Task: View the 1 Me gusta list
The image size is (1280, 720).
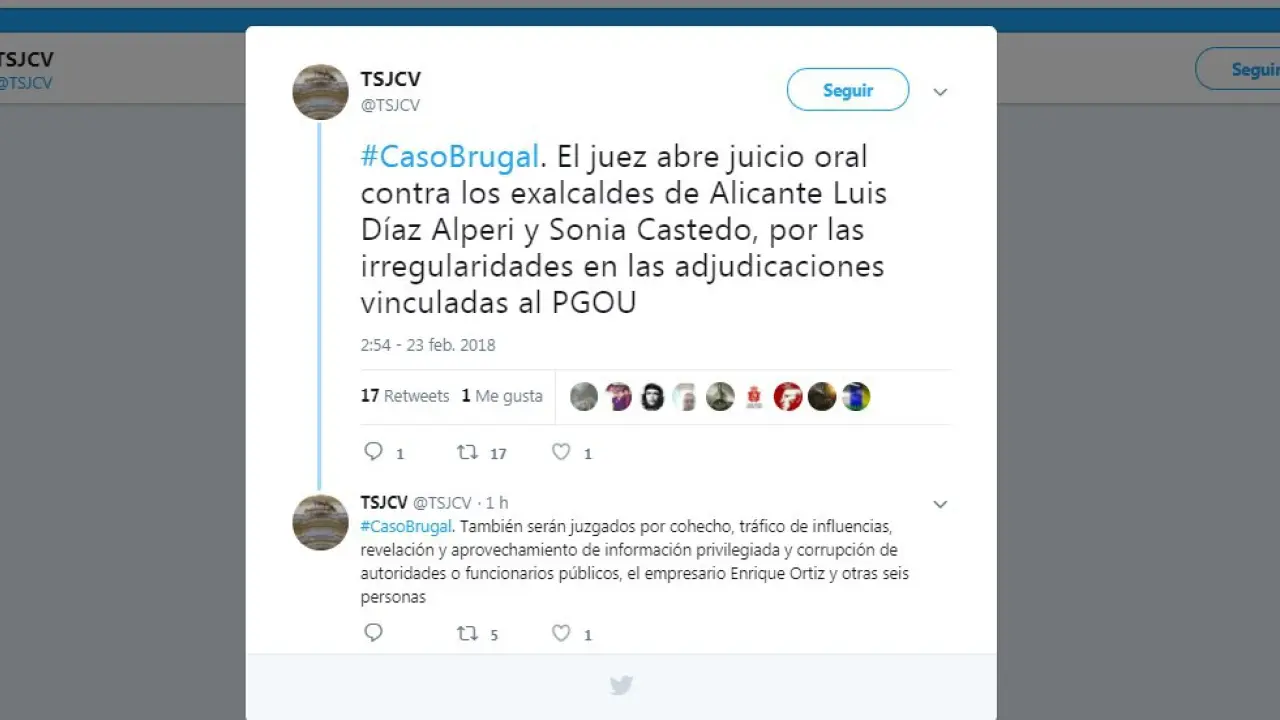Action: tap(502, 396)
